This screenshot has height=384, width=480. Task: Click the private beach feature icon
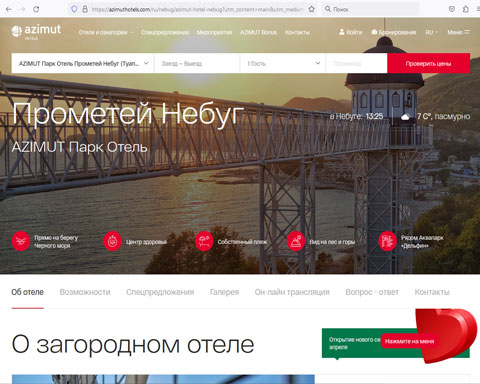[204, 241]
